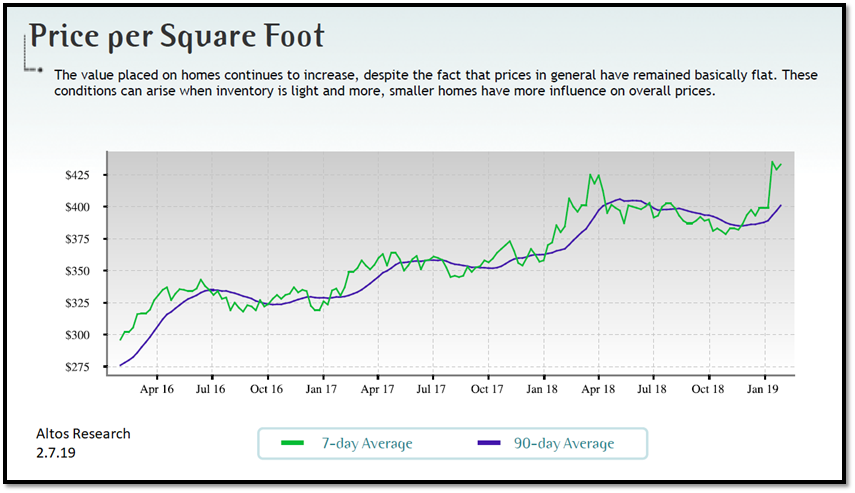Click the Jan 19 x-axis label
The width and height of the screenshot is (855, 493).
763,388
